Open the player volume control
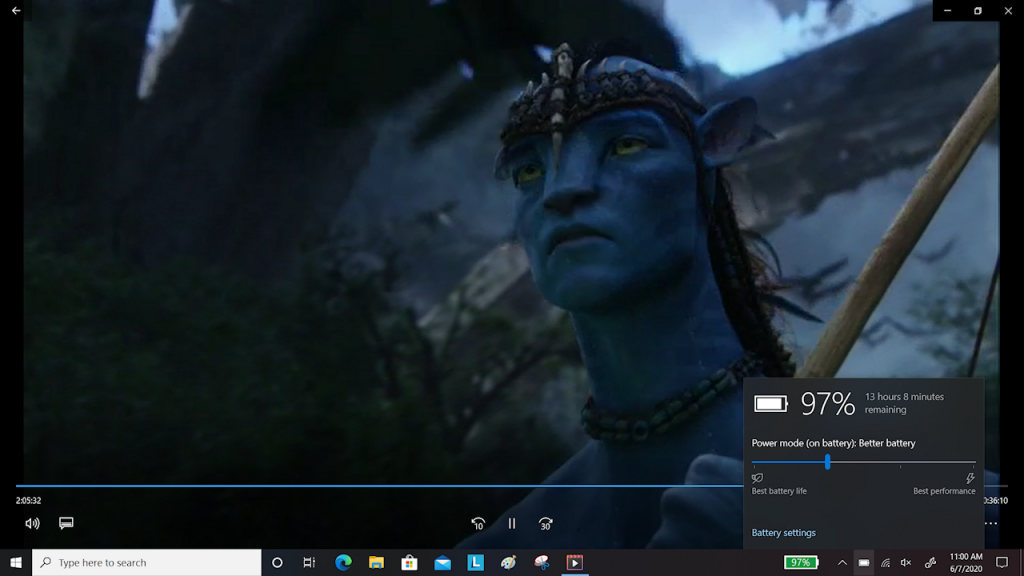This screenshot has width=1024, height=576. click(x=32, y=523)
